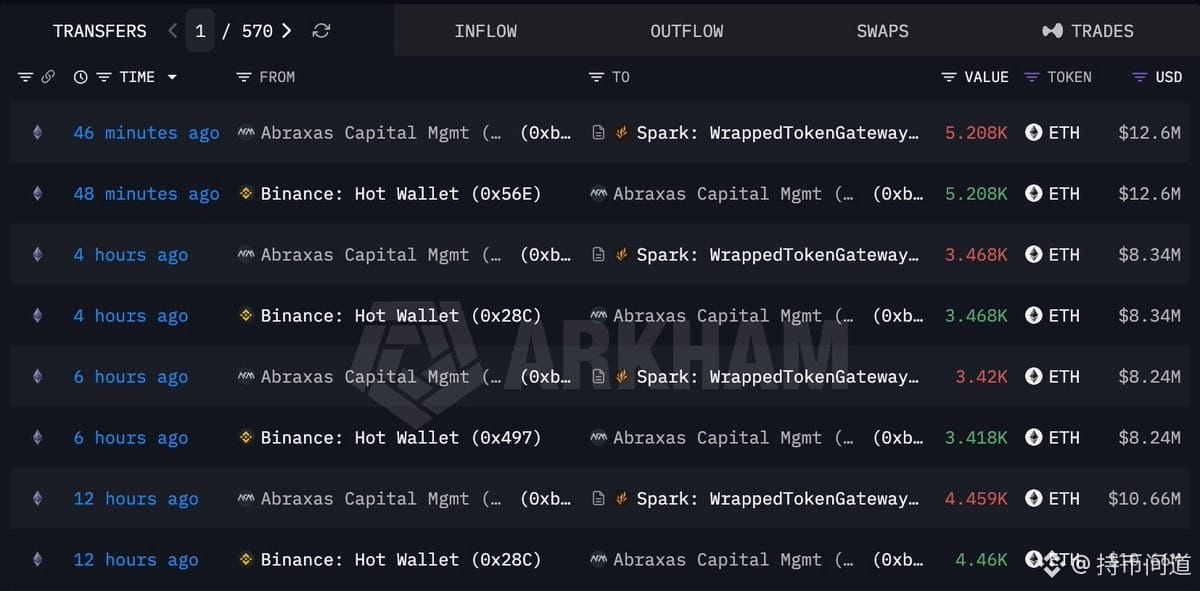Expand the TIME sort dropdown arrow
Screen dimensions: 1200x591
click(x=172, y=77)
